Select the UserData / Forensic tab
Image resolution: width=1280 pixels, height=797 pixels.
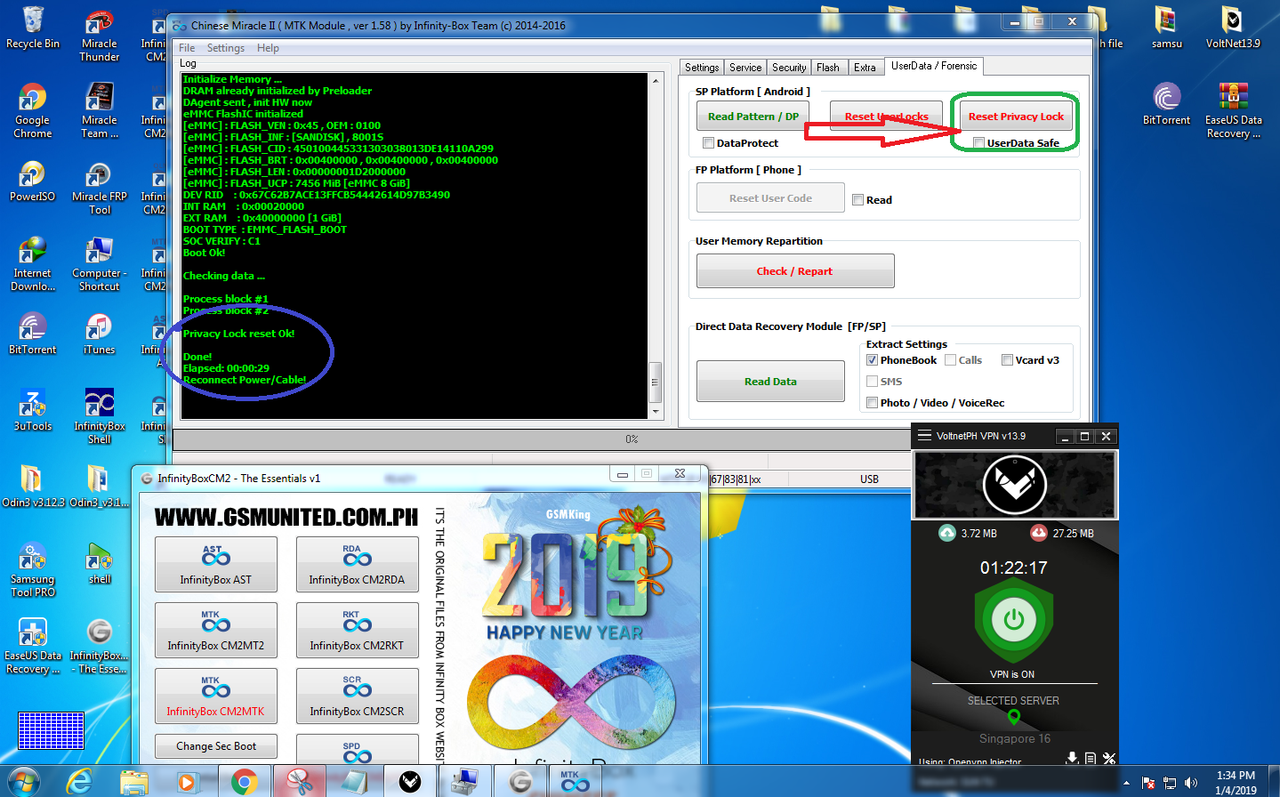click(x=934, y=66)
